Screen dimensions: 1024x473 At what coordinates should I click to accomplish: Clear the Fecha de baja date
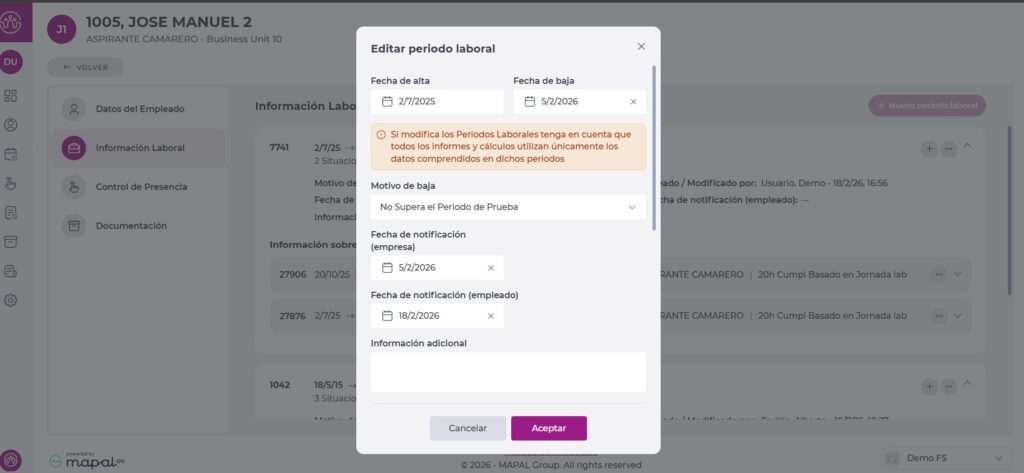coord(633,101)
